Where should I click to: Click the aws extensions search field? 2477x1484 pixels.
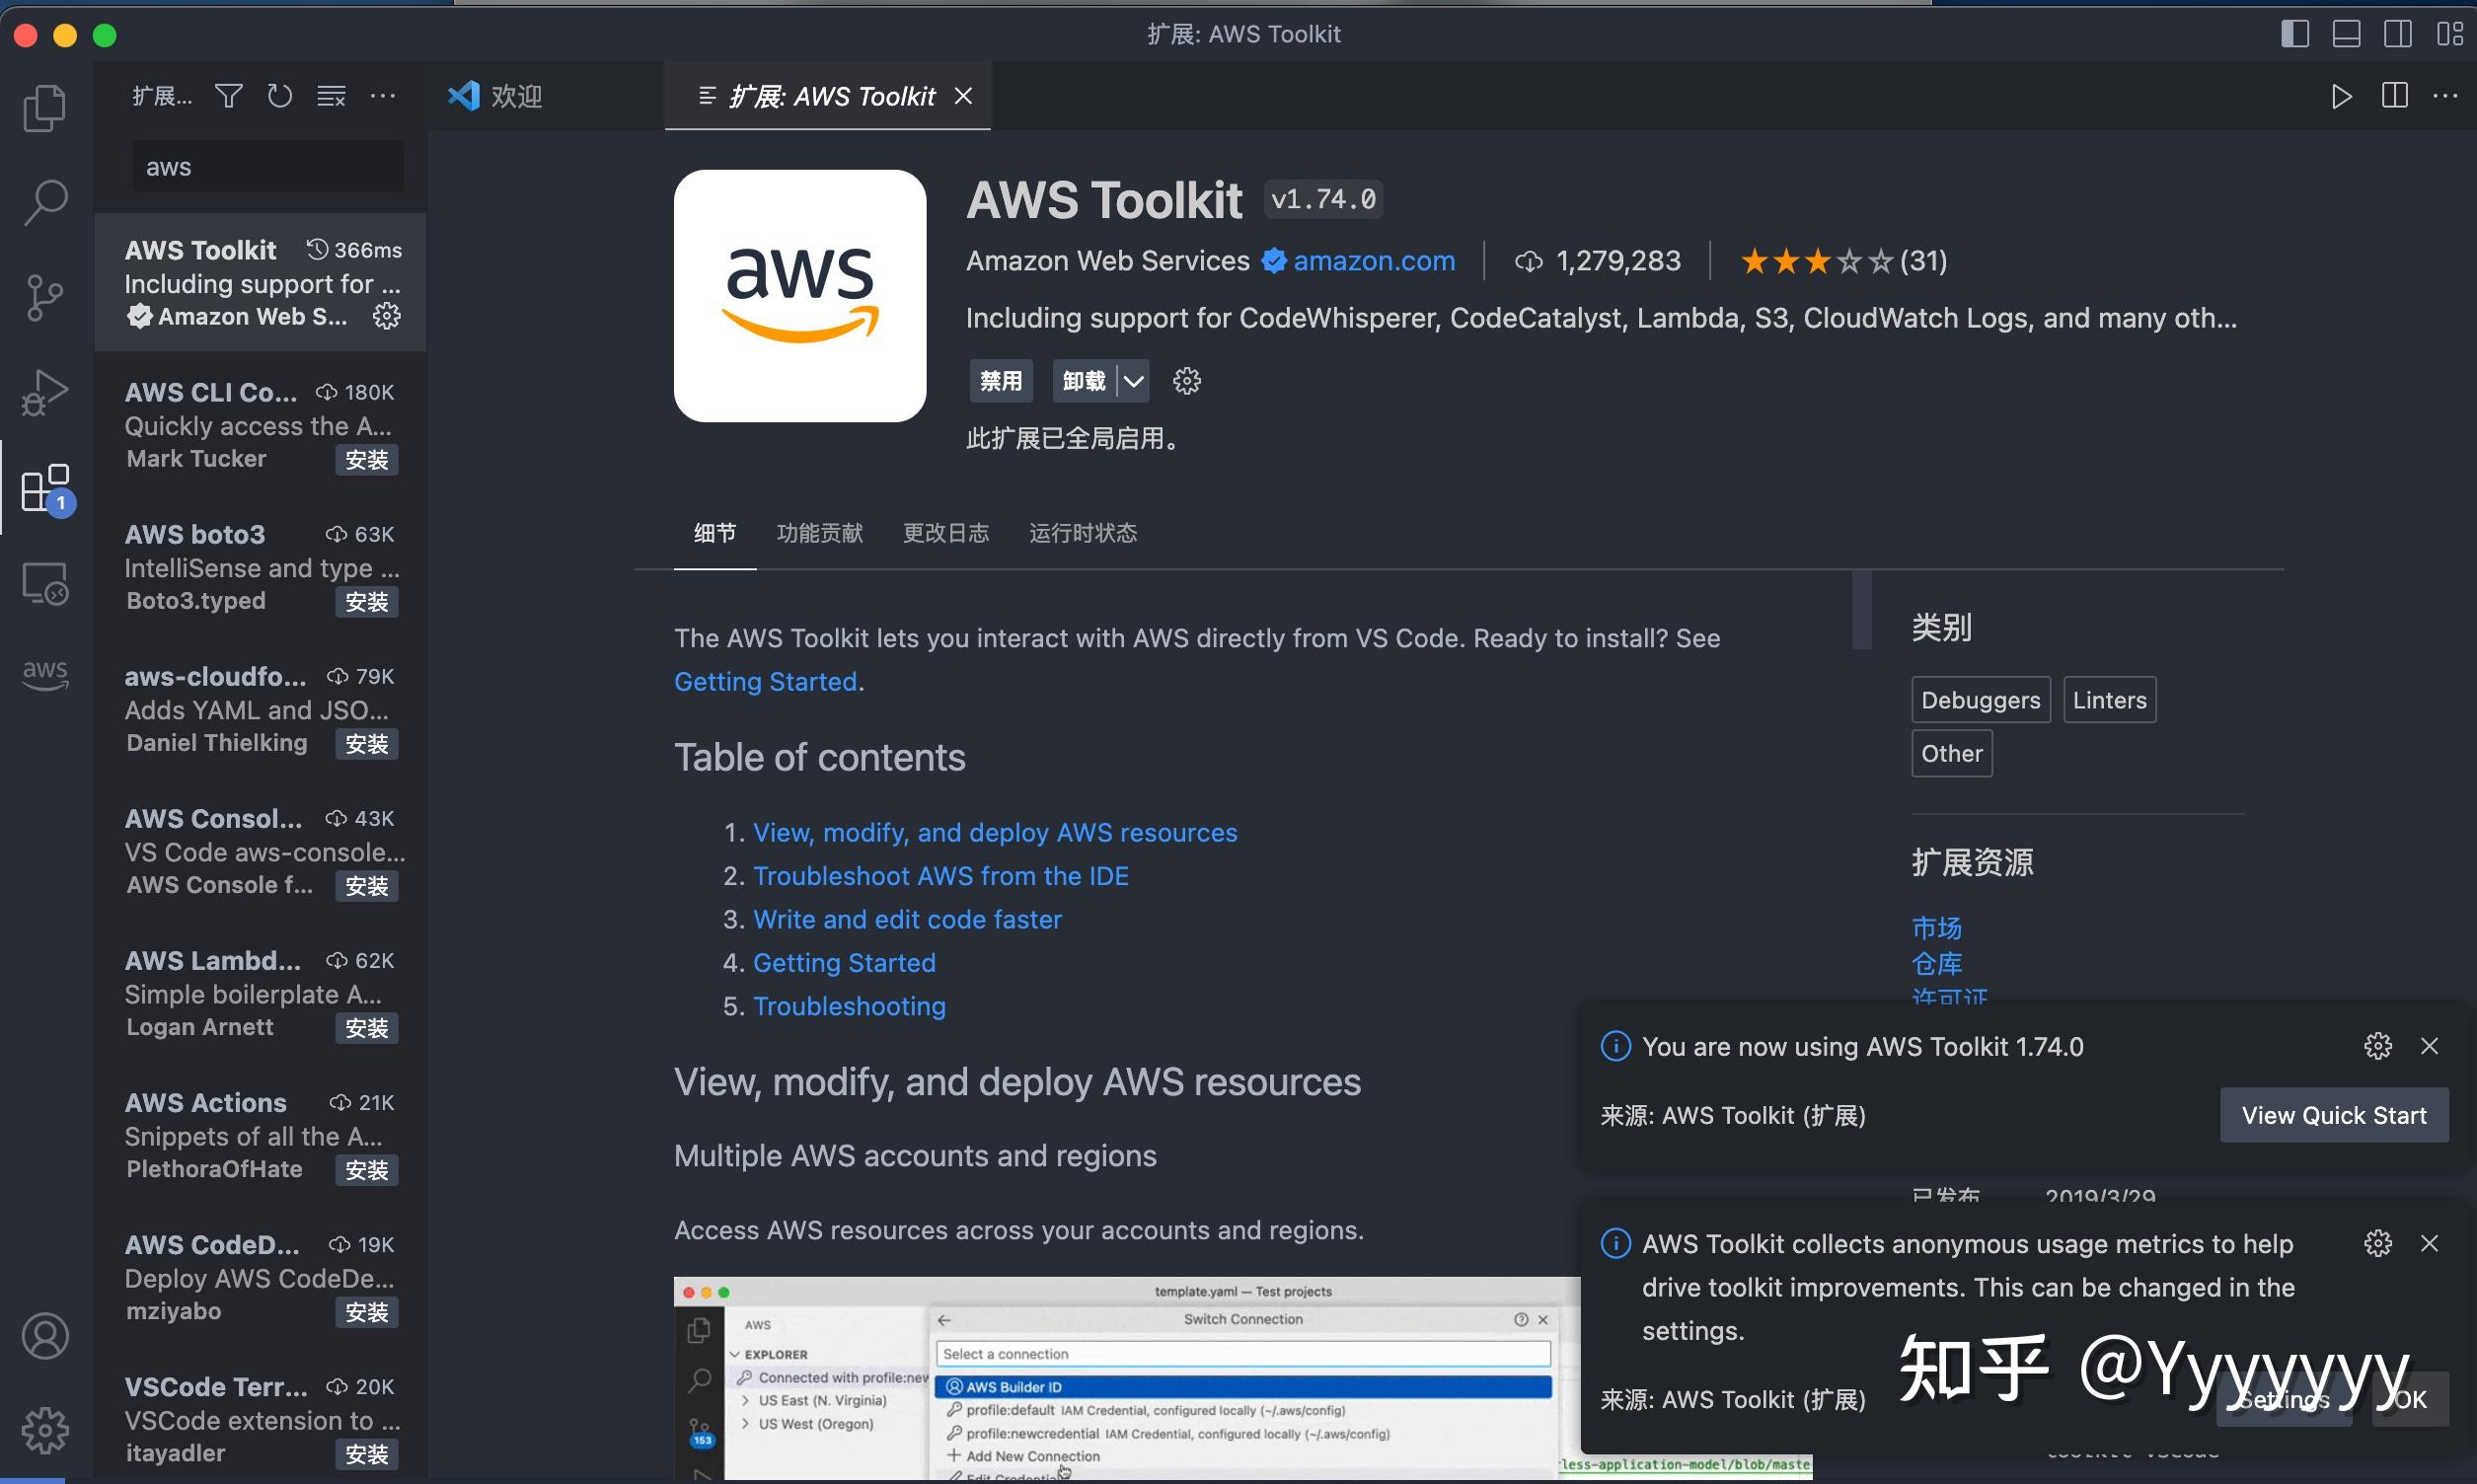pos(268,167)
